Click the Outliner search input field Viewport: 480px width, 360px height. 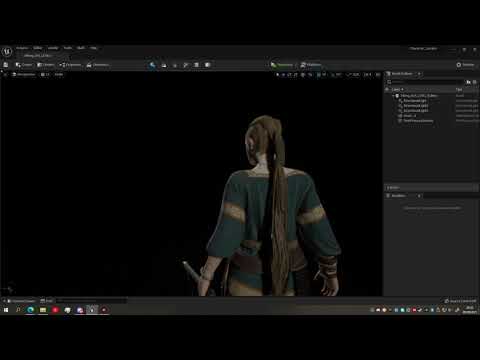tap(425, 82)
